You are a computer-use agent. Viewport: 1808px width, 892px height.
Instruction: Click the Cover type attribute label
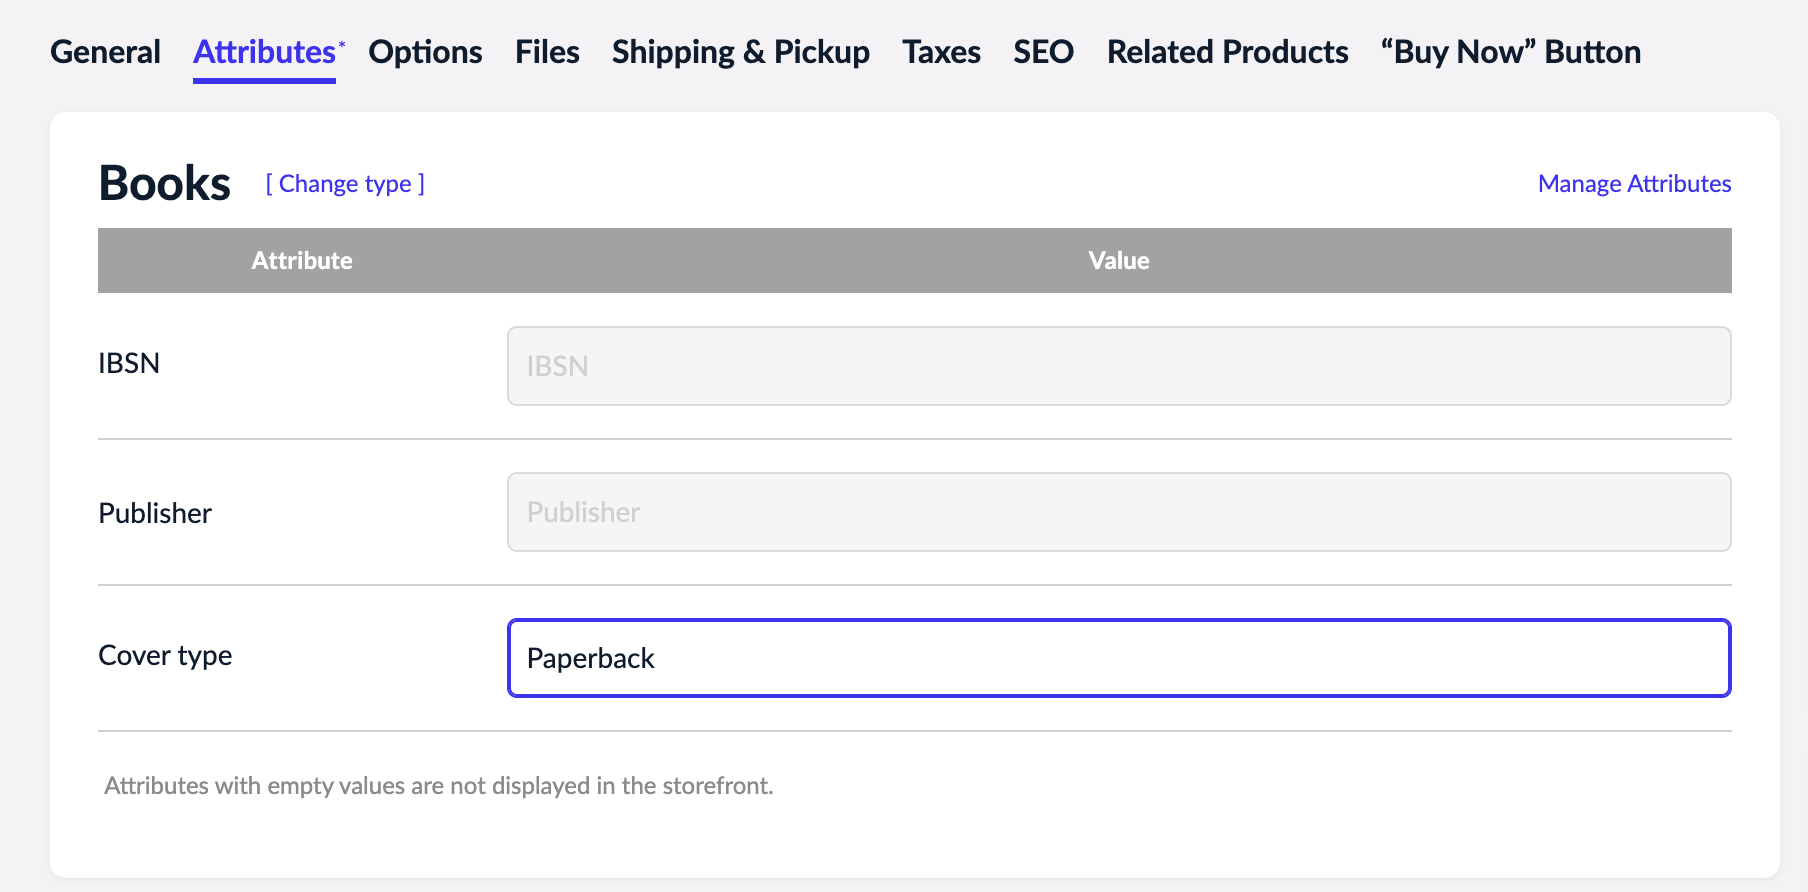point(165,655)
